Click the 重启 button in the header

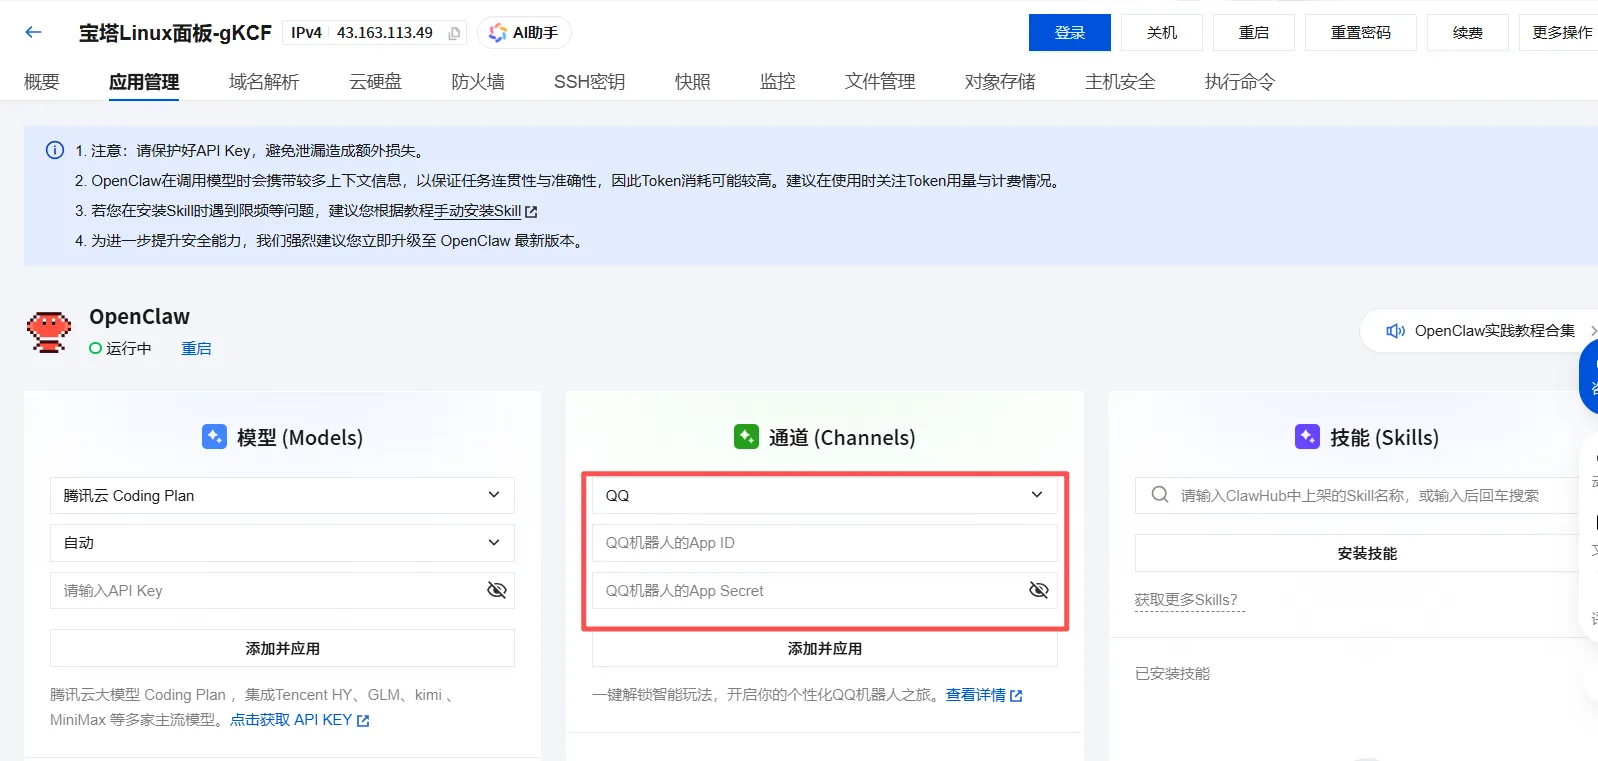pyautogui.click(x=1254, y=33)
